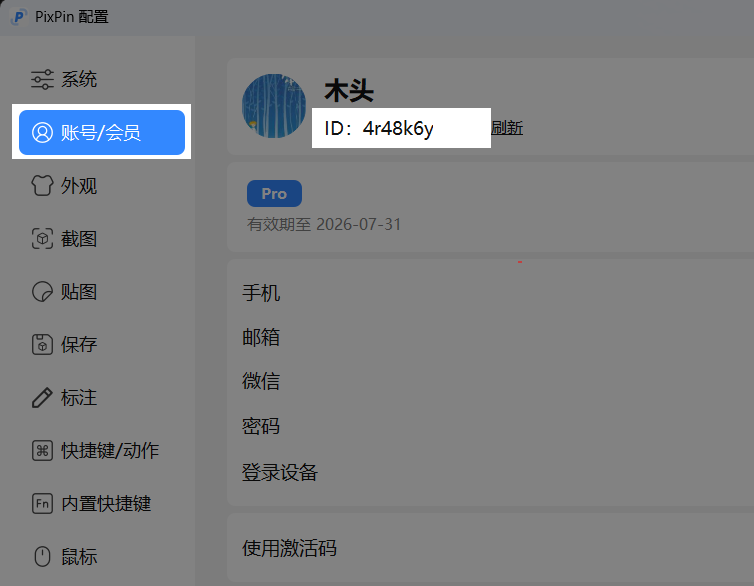Click 有效期至 2026-07-31 text
This screenshot has height=586, width=754.
point(324,224)
